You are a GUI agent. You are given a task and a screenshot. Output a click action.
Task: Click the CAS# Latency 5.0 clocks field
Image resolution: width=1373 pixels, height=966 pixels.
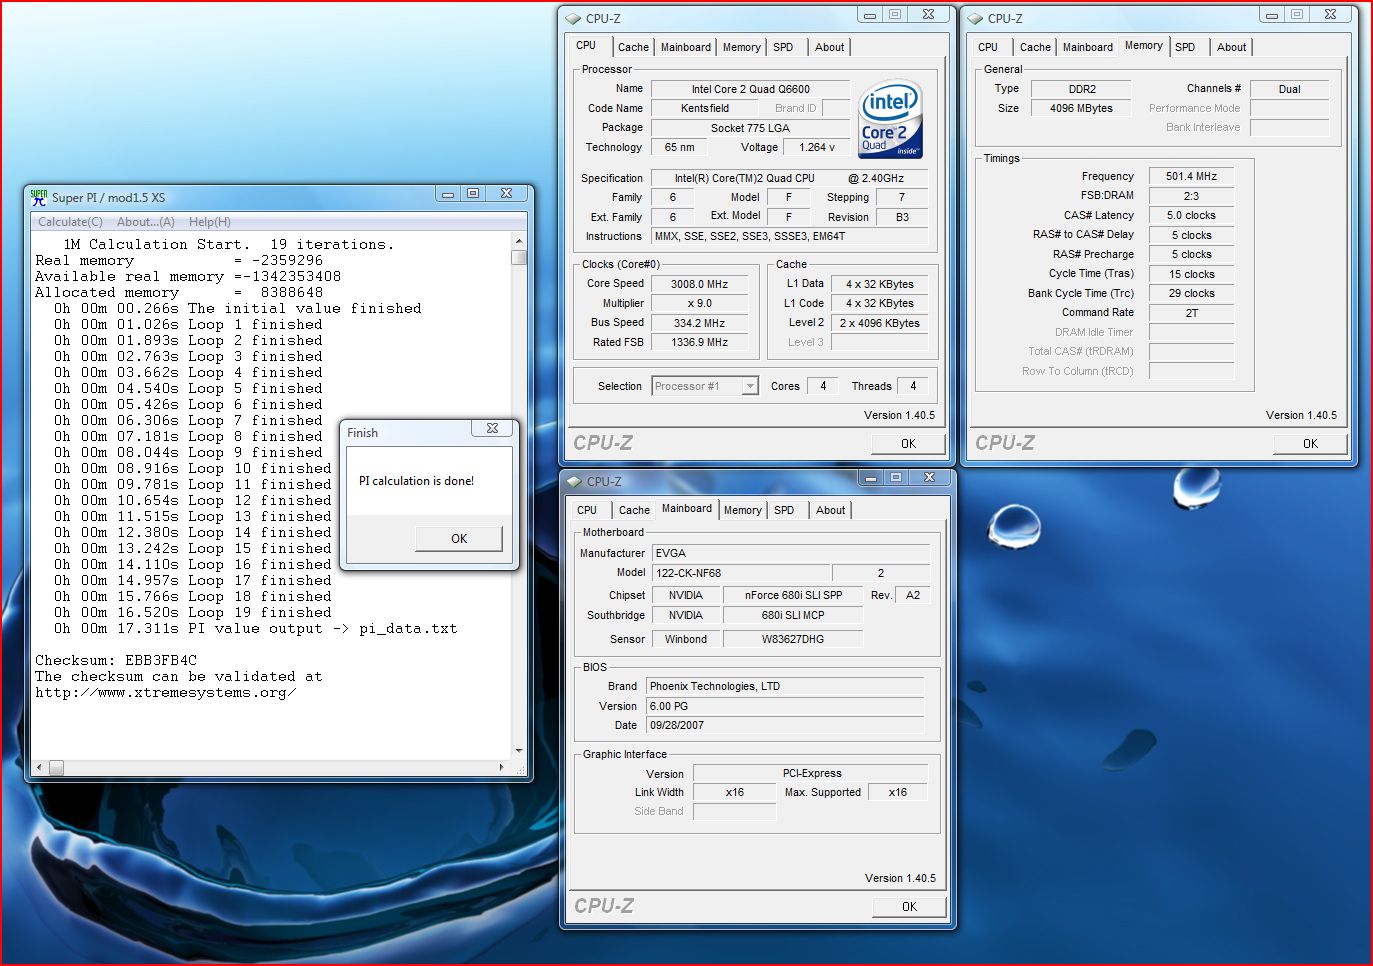click(x=1191, y=215)
